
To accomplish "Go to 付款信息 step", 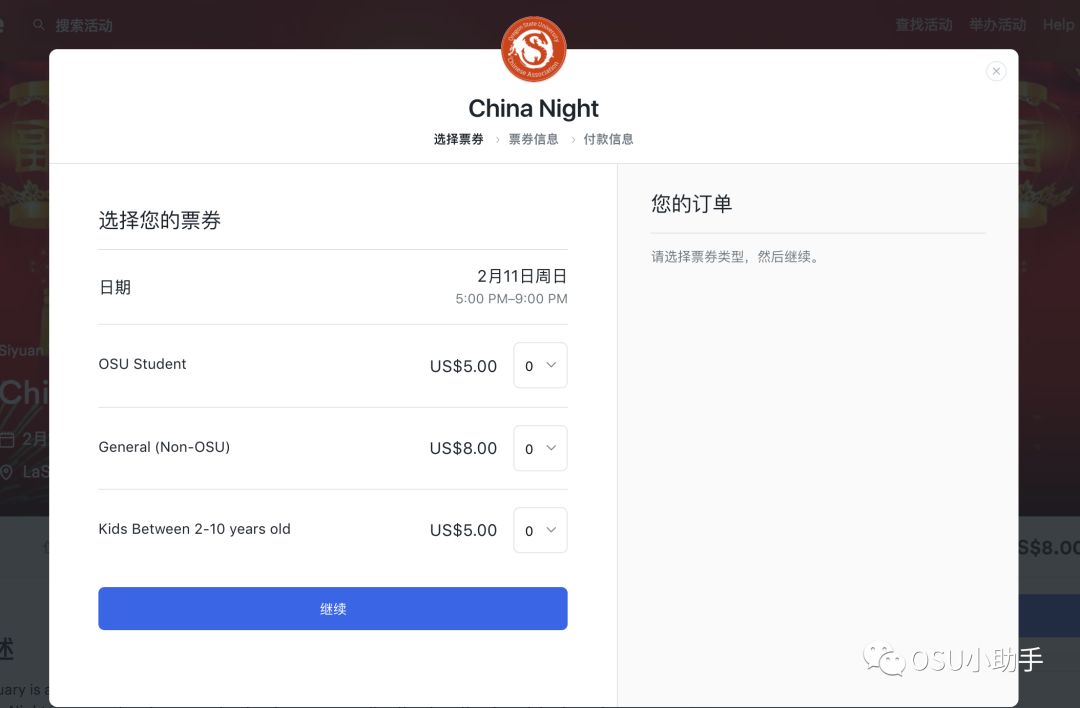I will pyautogui.click(x=608, y=139).
